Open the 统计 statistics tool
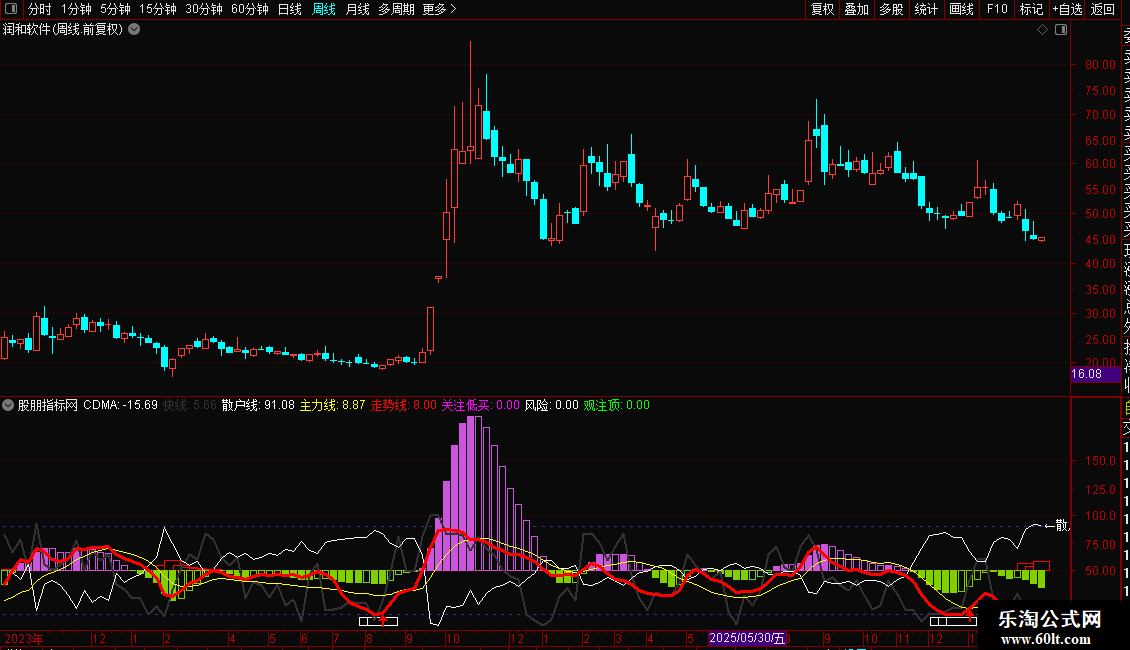The height and width of the screenshot is (650, 1130). tap(926, 9)
